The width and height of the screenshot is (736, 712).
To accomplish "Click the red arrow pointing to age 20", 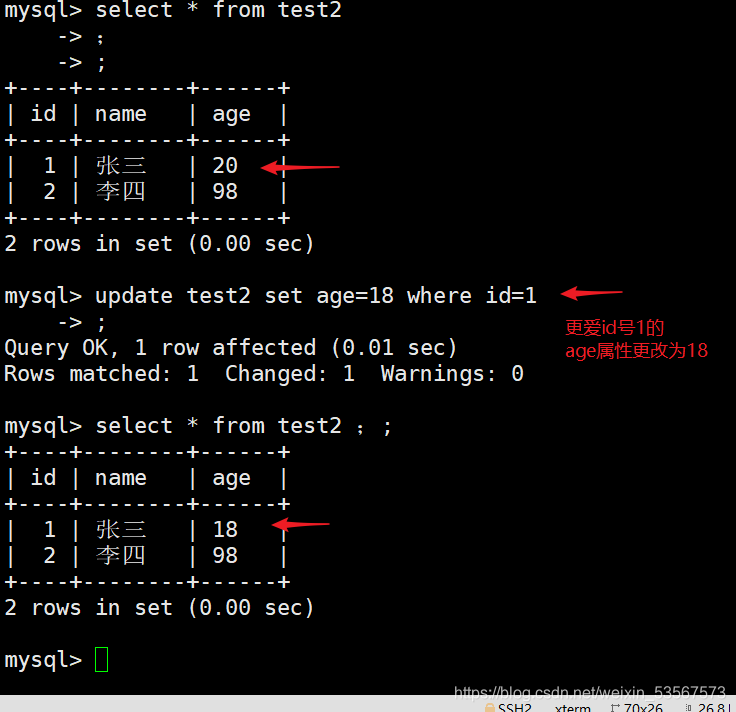I will click(x=300, y=167).
